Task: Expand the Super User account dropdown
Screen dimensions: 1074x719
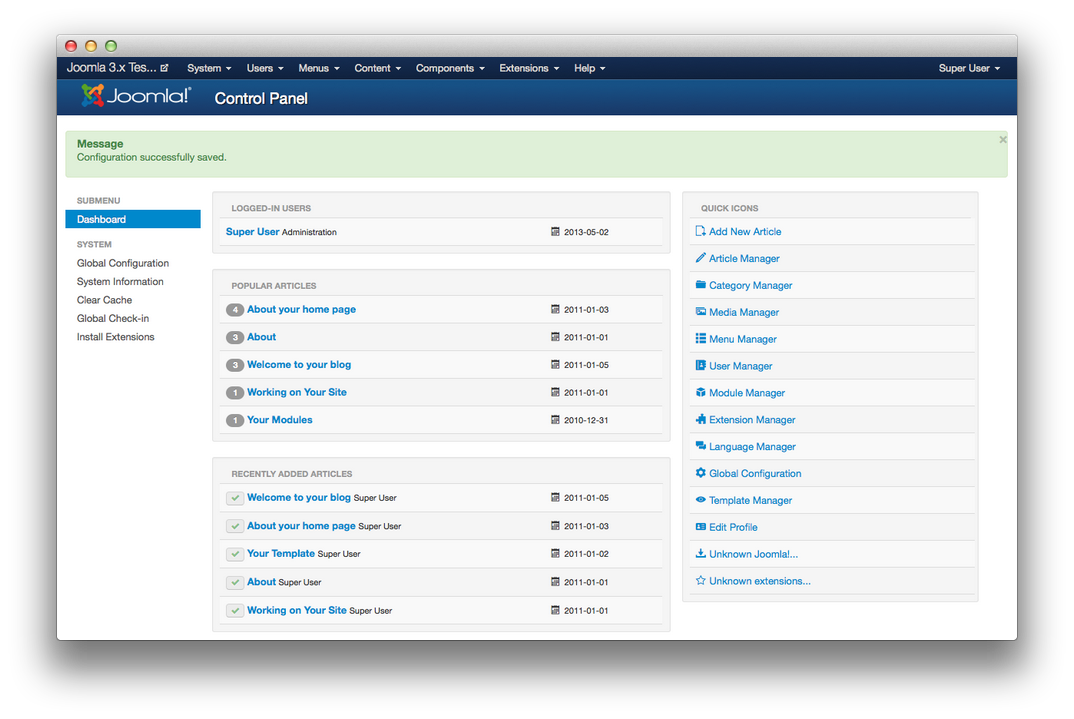Action: pos(968,68)
